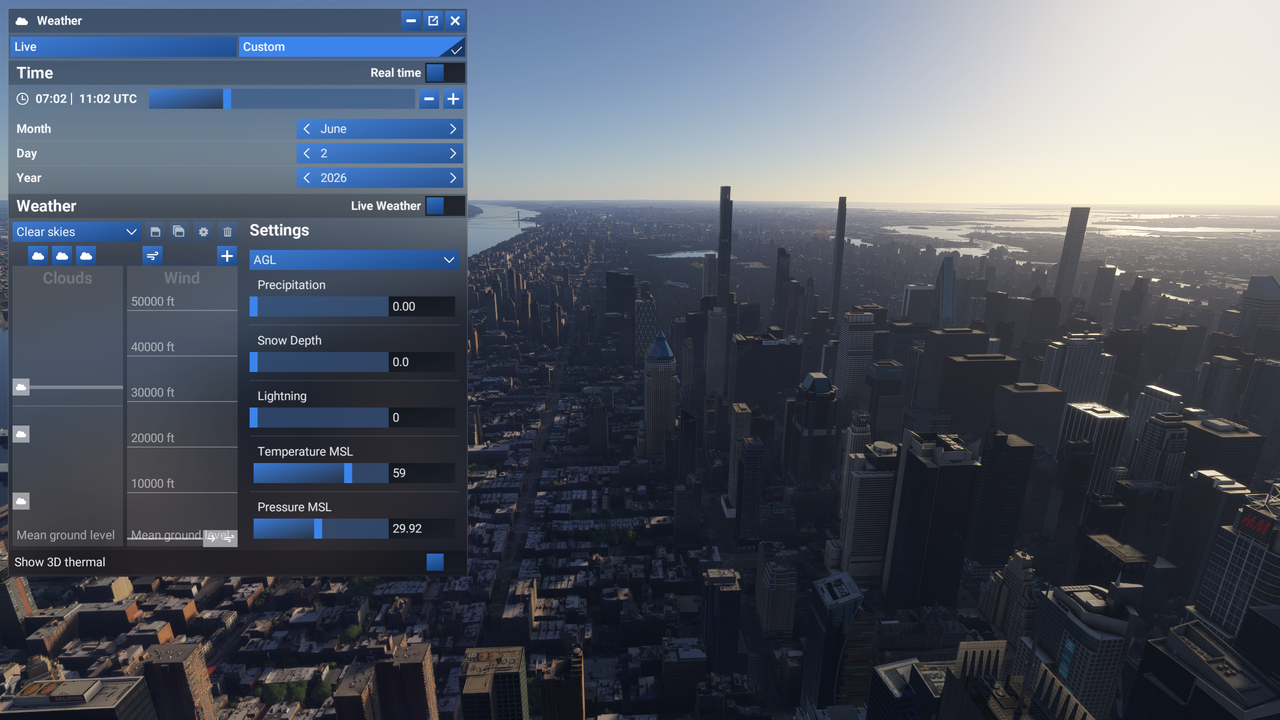Viewport: 1280px width, 720px height.
Task: Click the Clouds column header
Action: 67,278
